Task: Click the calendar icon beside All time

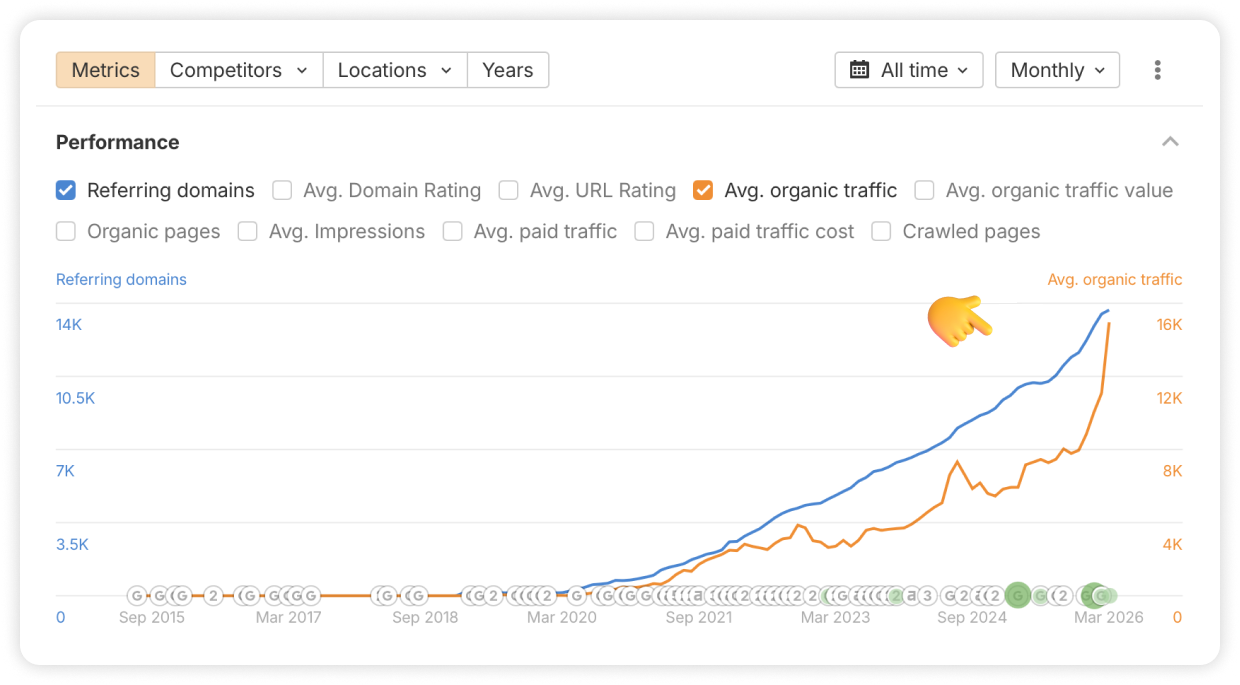Action: (859, 70)
